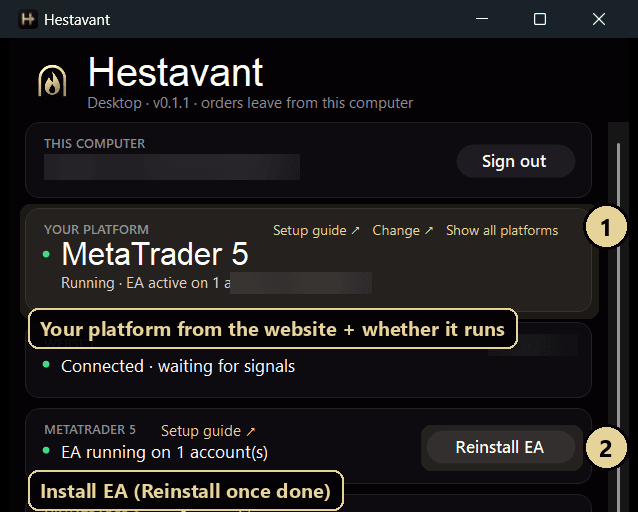Click 'Running · EA active' status line
638x512 pixels.
[146, 283]
